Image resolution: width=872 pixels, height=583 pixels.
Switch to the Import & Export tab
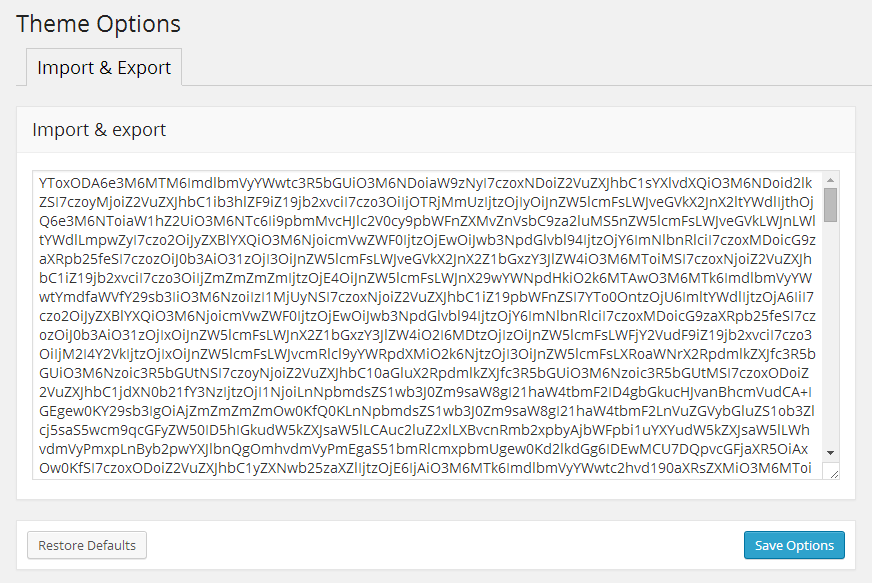coord(104,68)
